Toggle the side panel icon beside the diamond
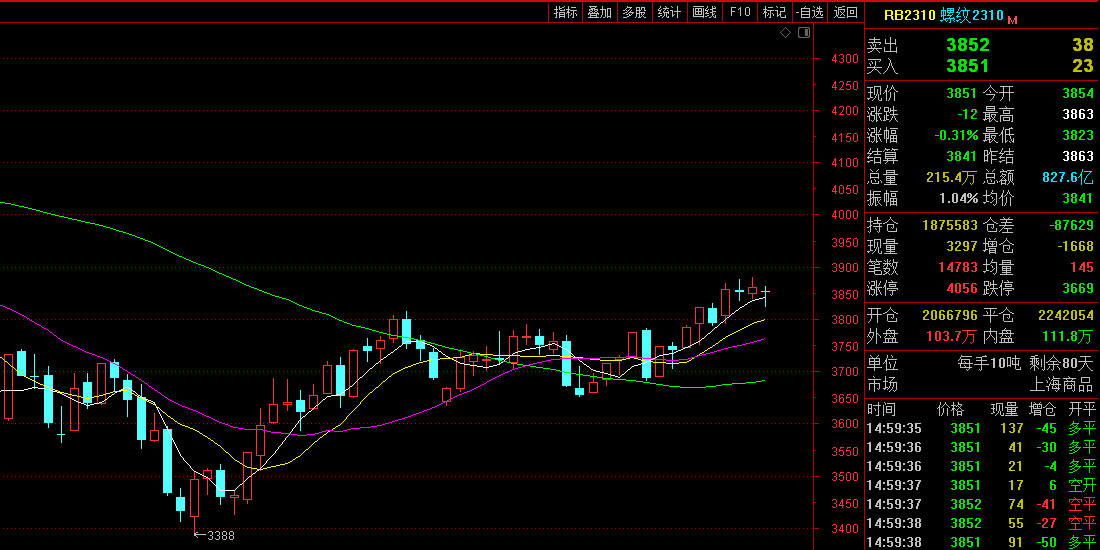Screen dimensions: 1100x550 click(x=802, y=33)
